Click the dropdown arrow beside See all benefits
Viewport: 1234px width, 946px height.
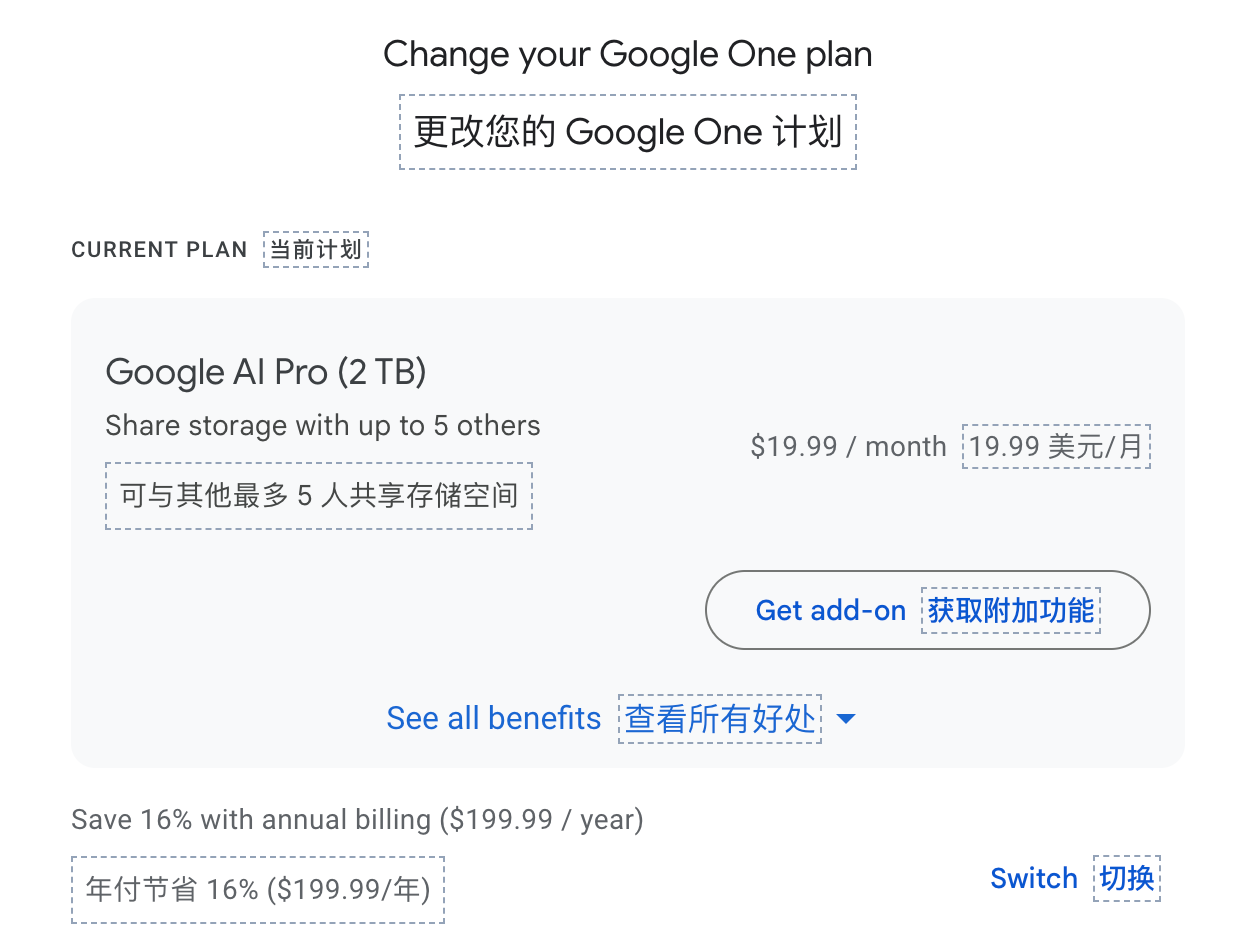click(846, 719)
